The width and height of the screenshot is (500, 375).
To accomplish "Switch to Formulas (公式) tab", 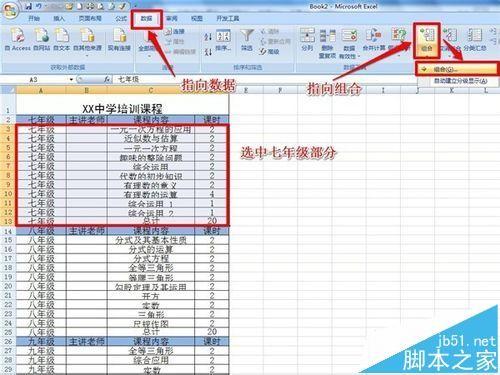I will [x=121, y=18].
